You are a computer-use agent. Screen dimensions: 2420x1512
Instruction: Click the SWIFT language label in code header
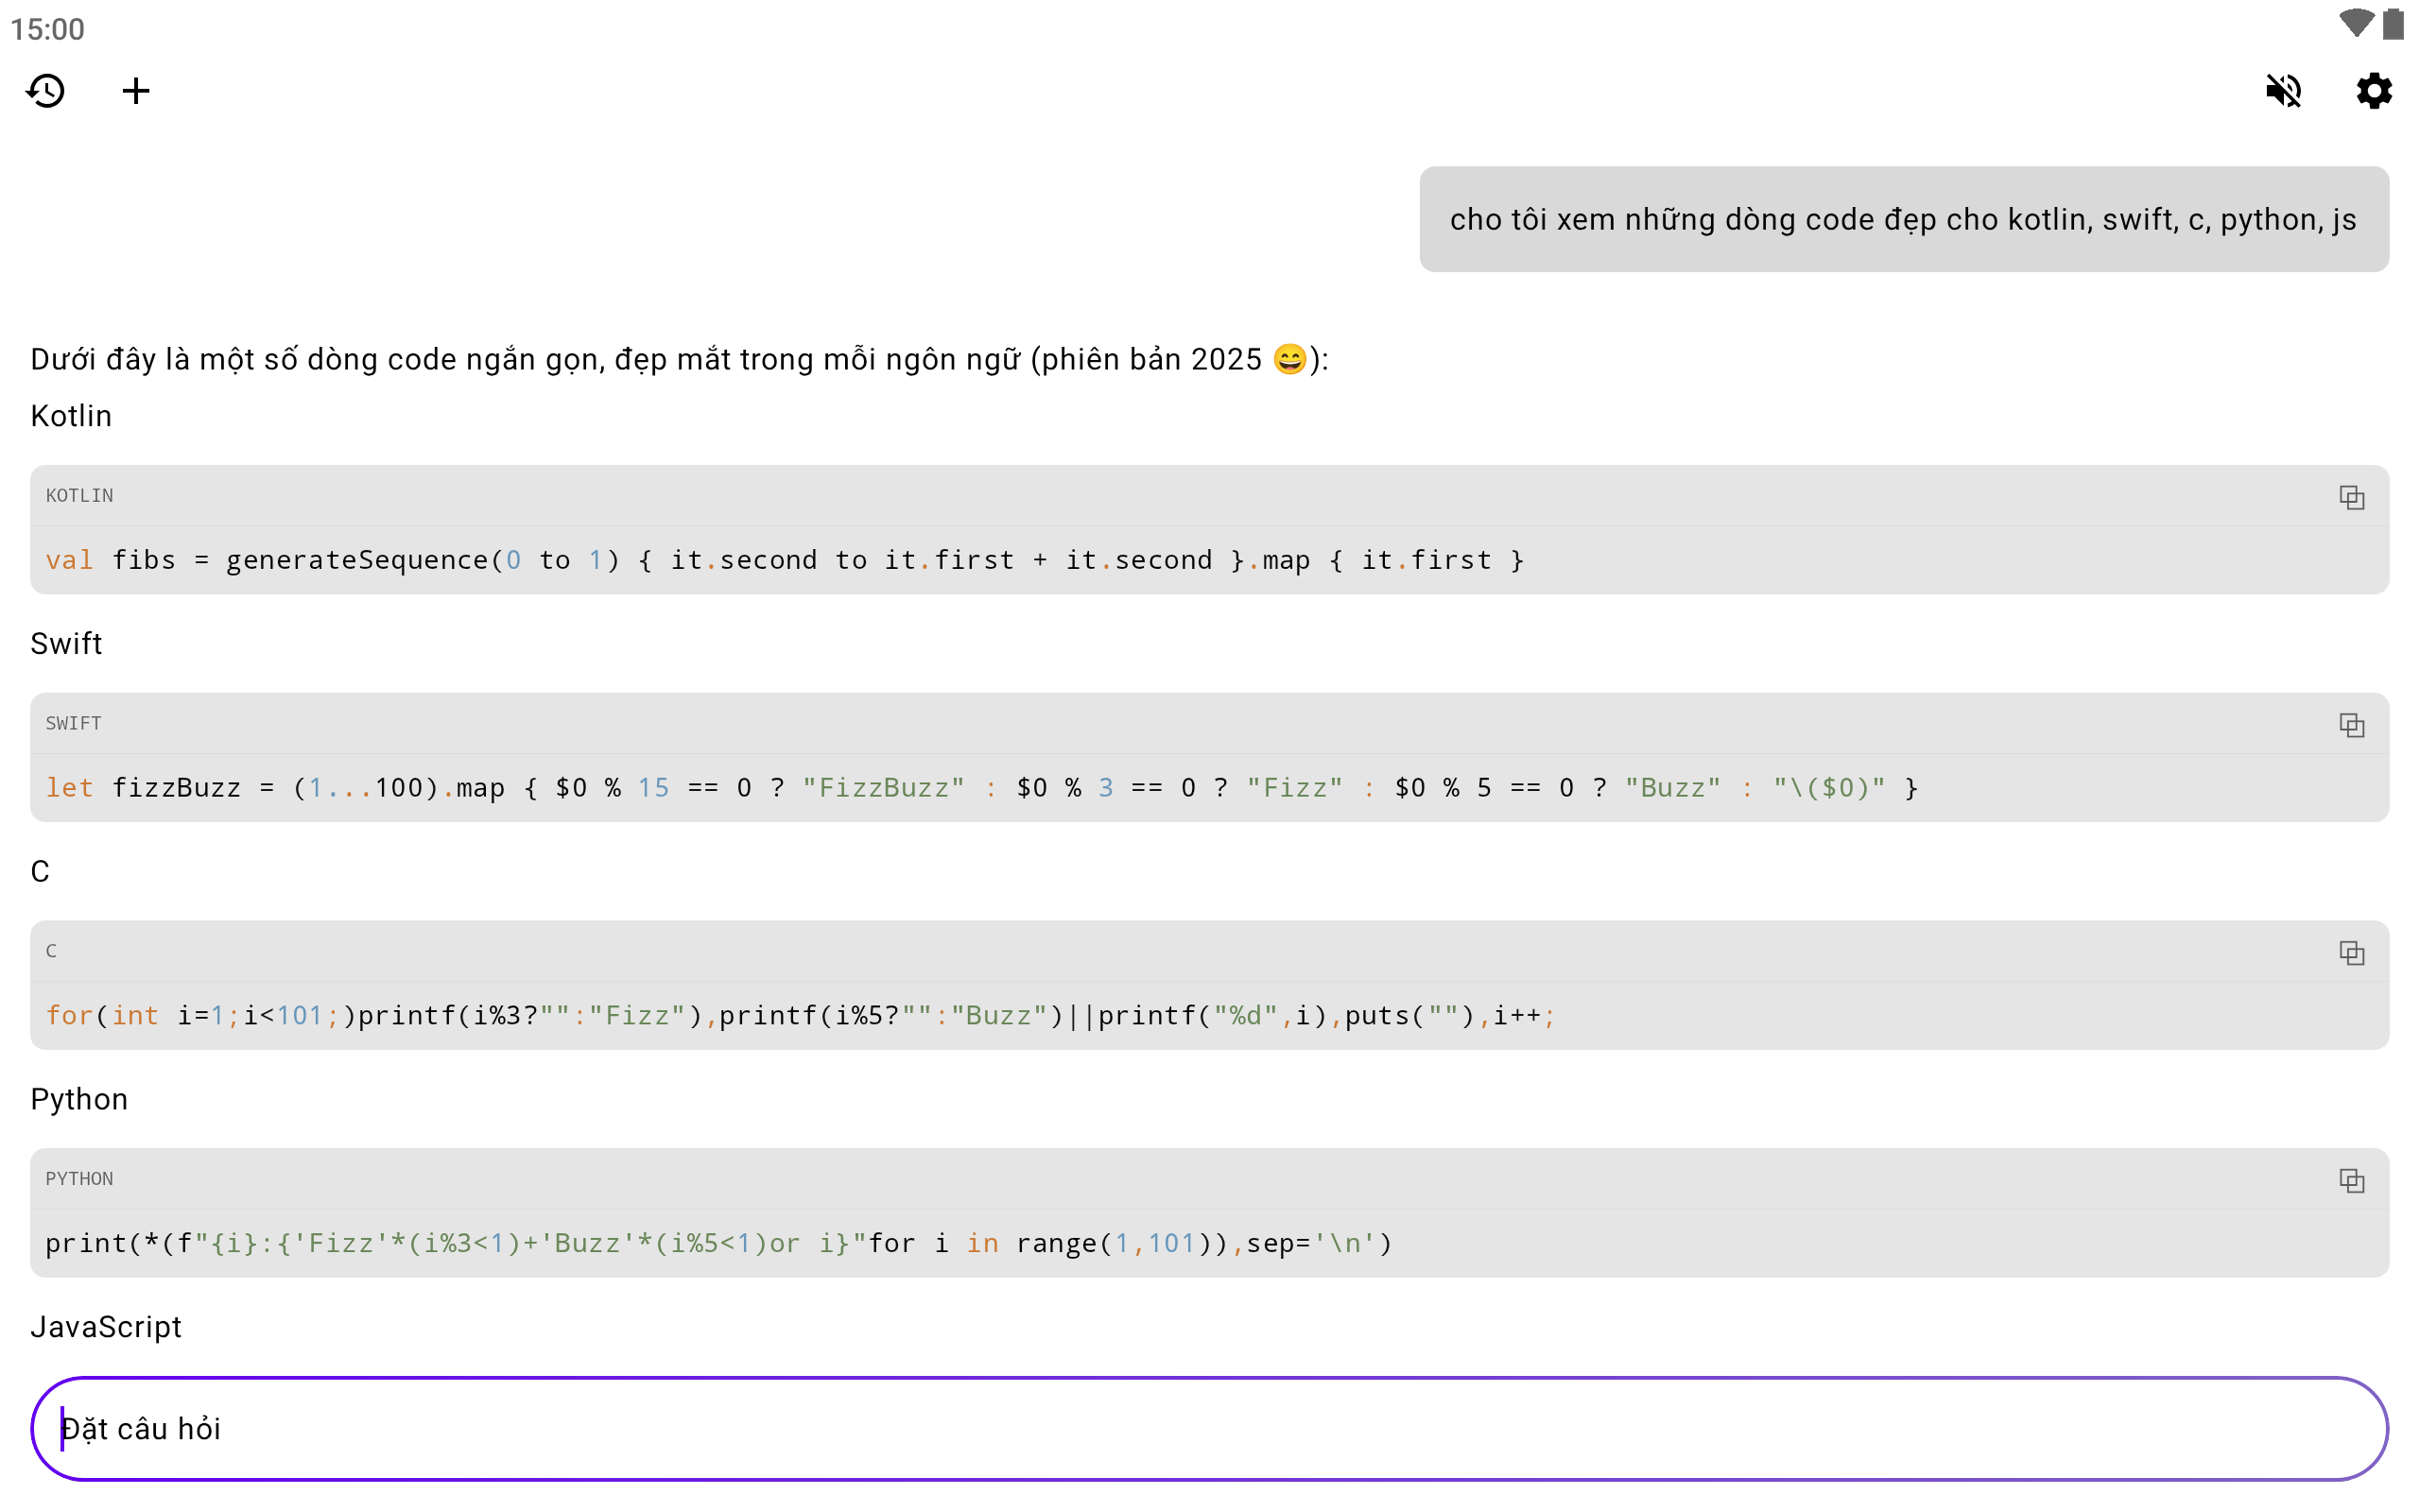[x=73, y=724]
